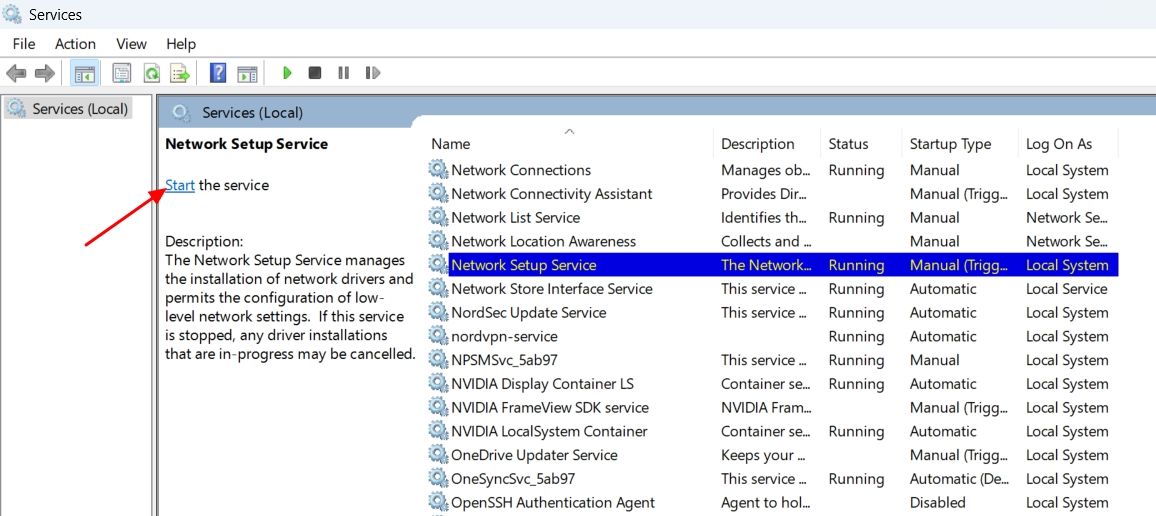This screenshot has height=516, width=1156.
Task: Open the Help menu
Action: coord(181,43)
